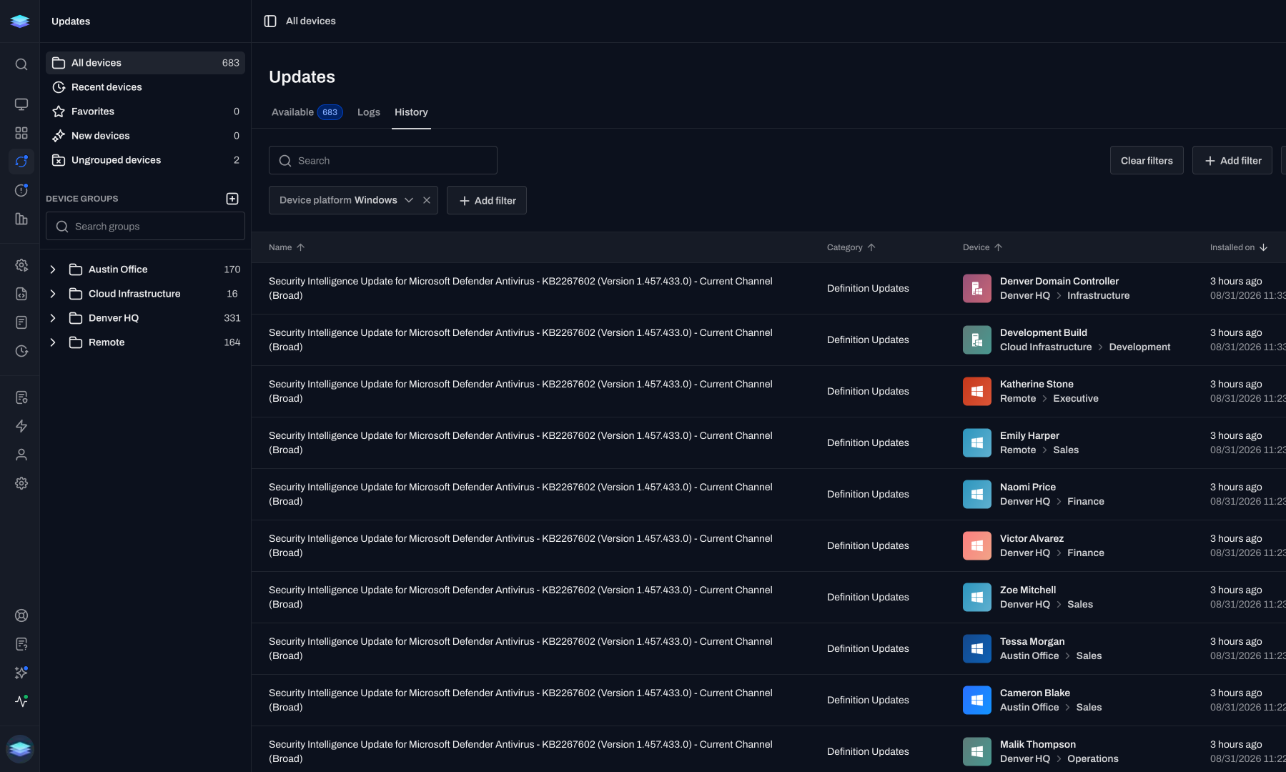Toggle the sidebar panel icon beside All devices
Screen dimensions: 1286x772
pyautogui.click(x=270, y=21)
